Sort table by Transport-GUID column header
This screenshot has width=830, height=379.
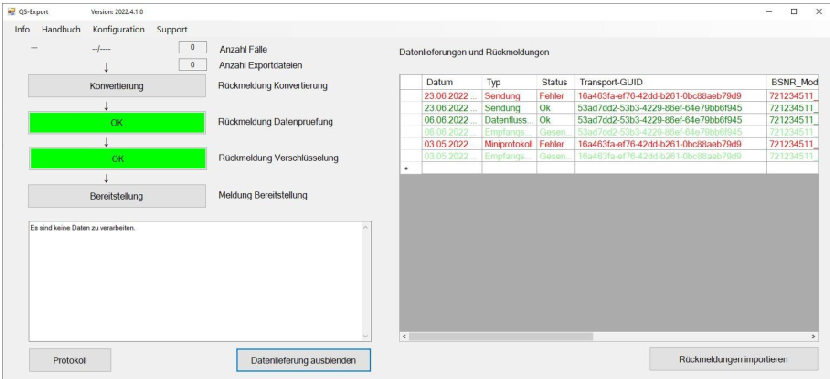[670, 82]
